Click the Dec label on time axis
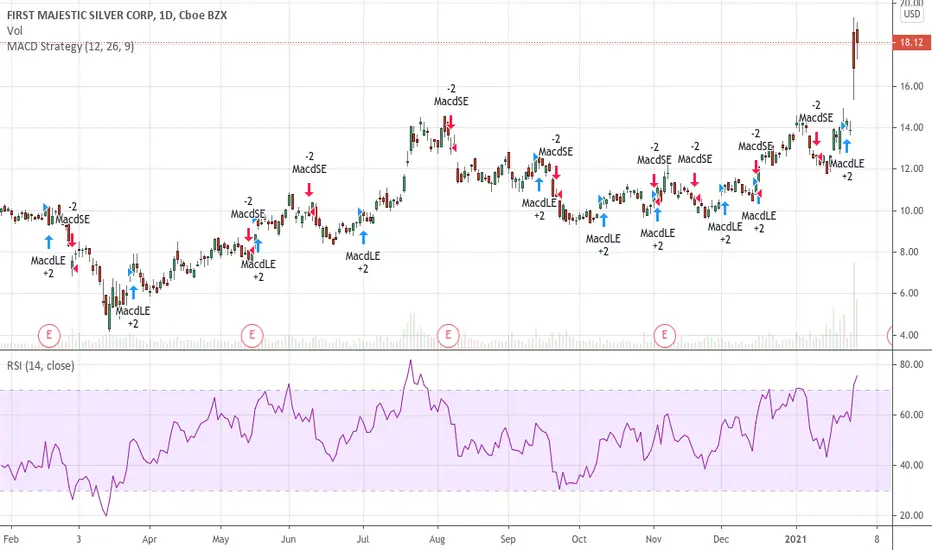The height and width of the screenshot is (550, 932). [721, 539]
